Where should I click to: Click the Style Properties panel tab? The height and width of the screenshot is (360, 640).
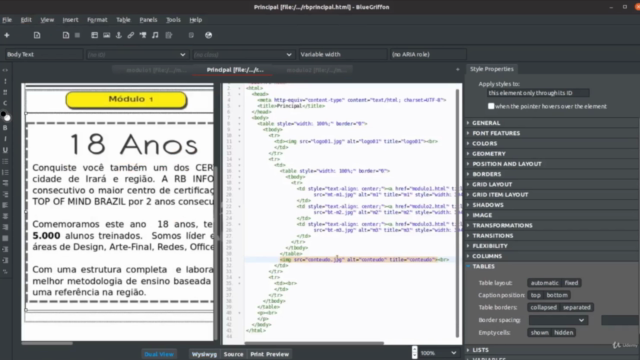click(x=491, y=69)
